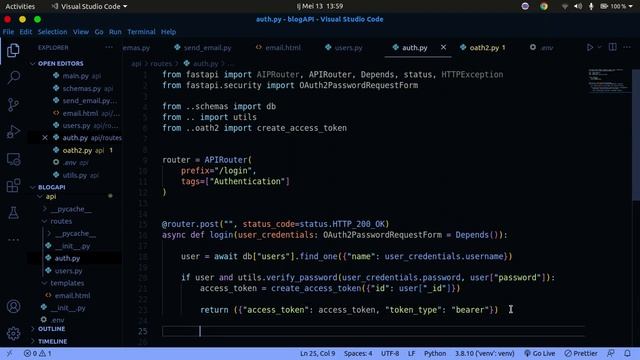The height and width of the screenshot is (360, 640).
Task: Expand the Timeline section
Action: 52,341
